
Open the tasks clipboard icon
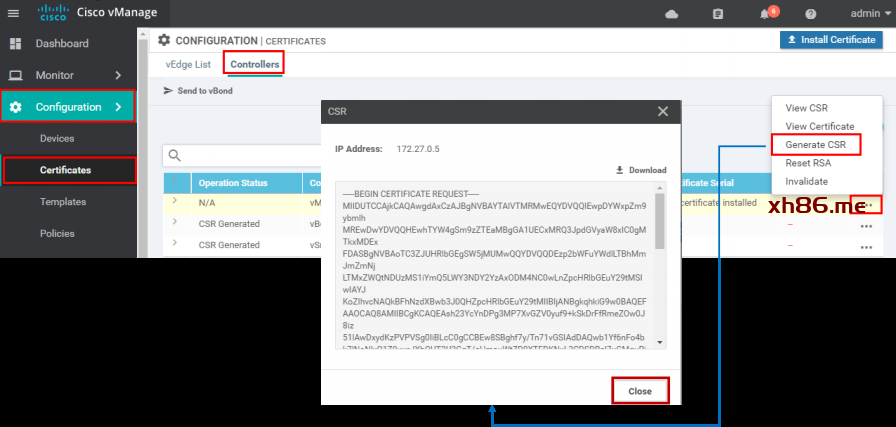[x=717, y=14]
